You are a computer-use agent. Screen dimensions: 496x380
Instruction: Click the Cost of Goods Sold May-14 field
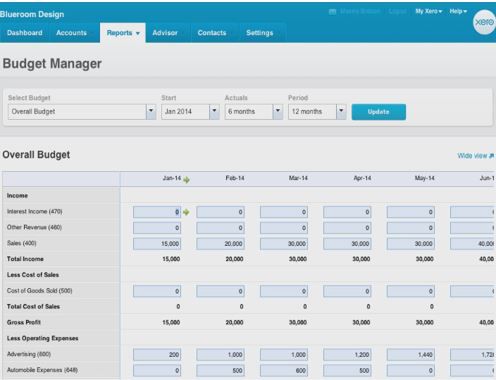click(411, 291)
